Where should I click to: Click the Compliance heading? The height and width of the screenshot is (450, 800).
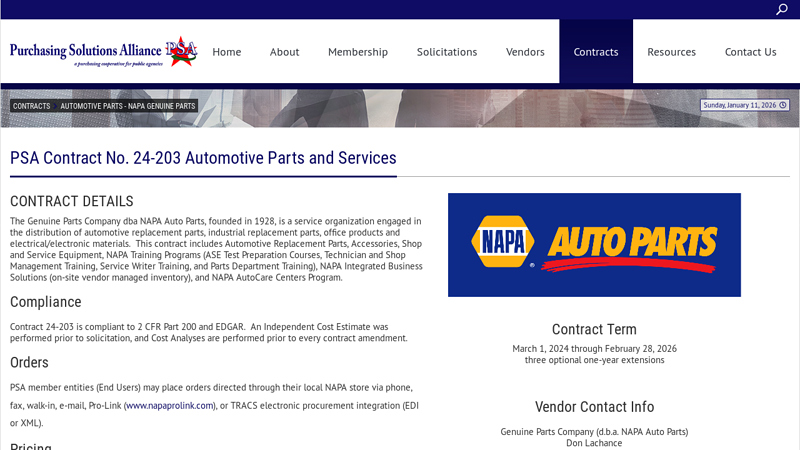pyautogui.click(x=45, y=302)
